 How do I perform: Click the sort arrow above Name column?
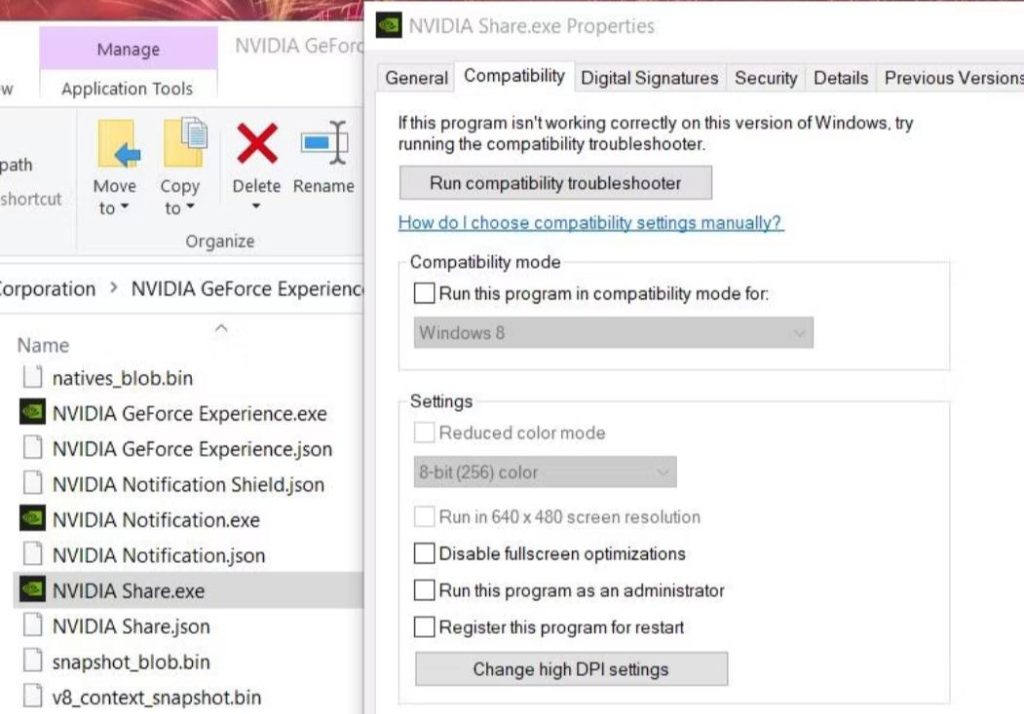click(221, 328)
